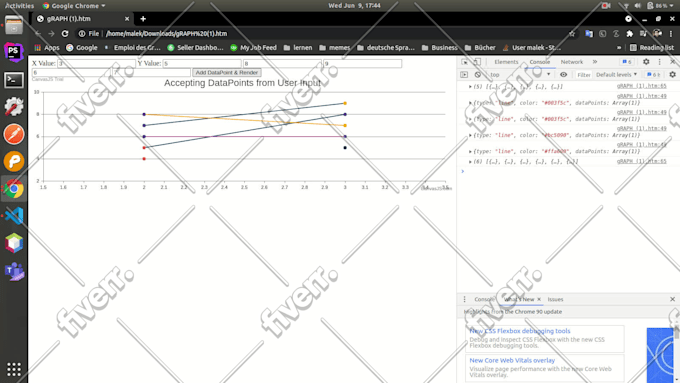
Task: Open the Files icon in the Ubuntu dock
Action: coord(14,25)
